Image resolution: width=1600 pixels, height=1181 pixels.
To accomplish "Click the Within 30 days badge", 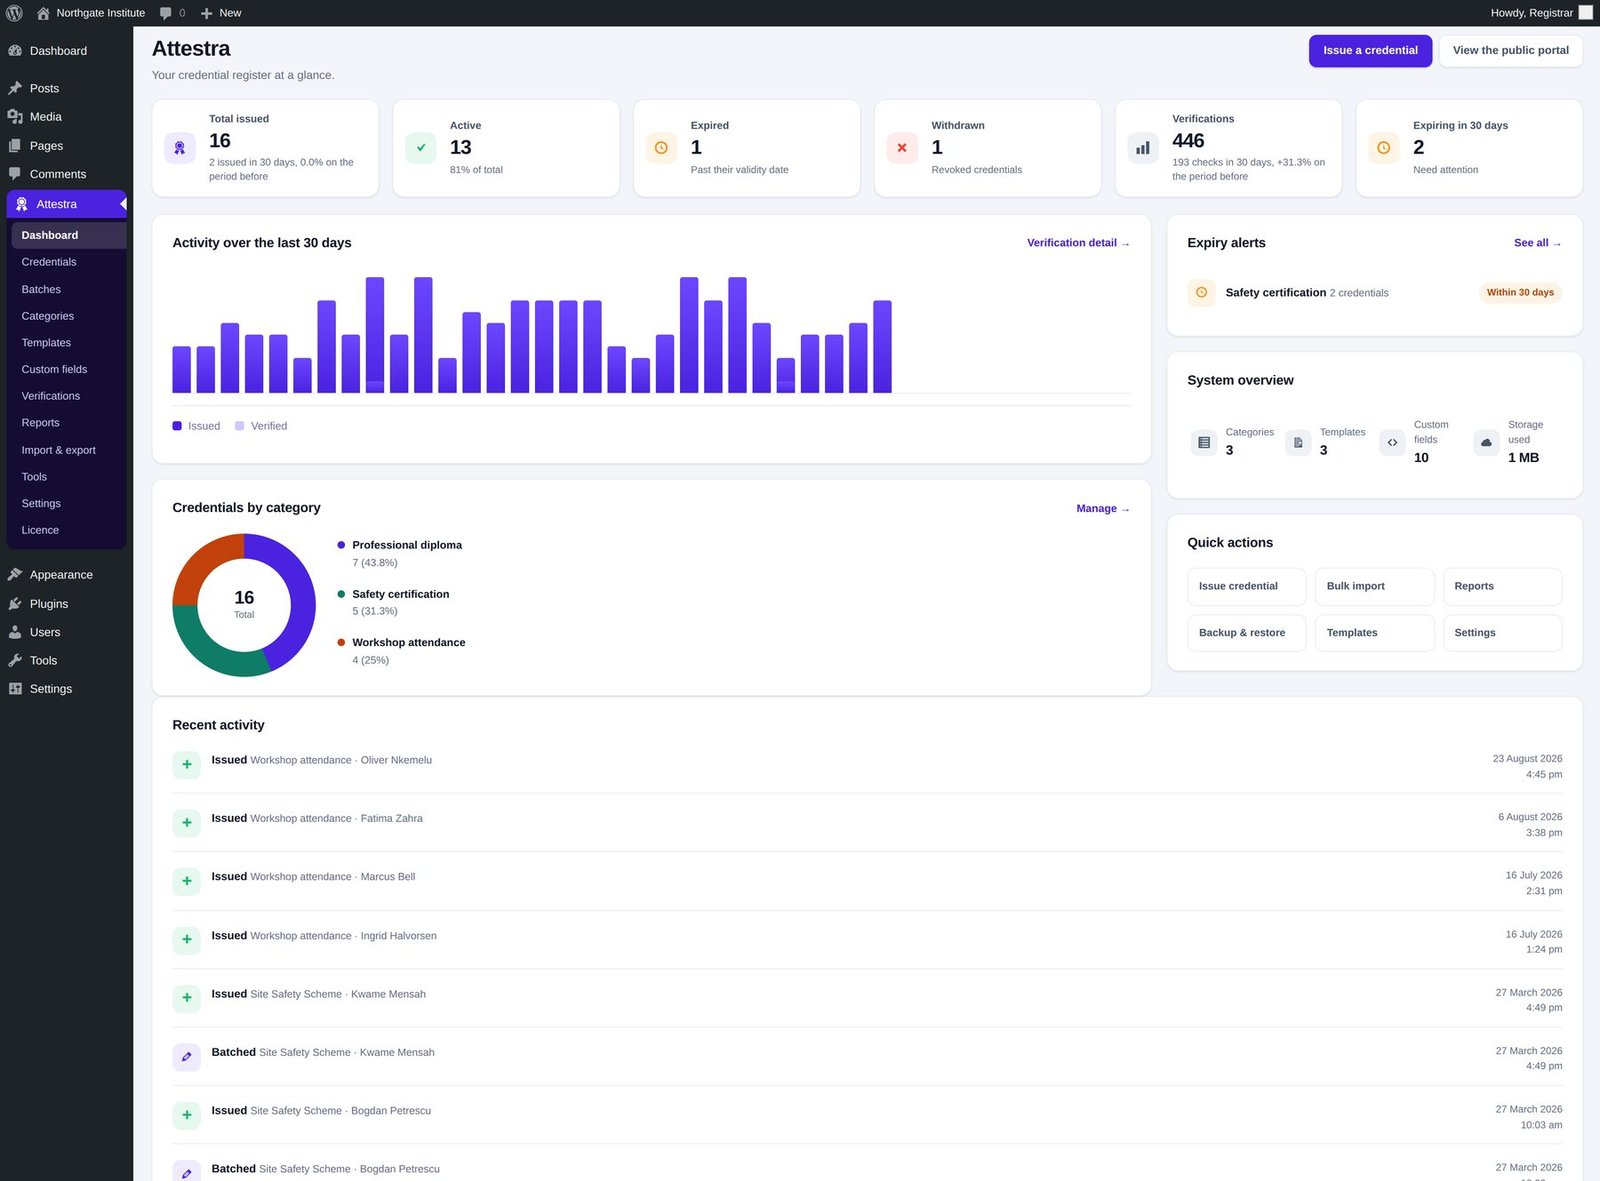I will [1520, 293].
